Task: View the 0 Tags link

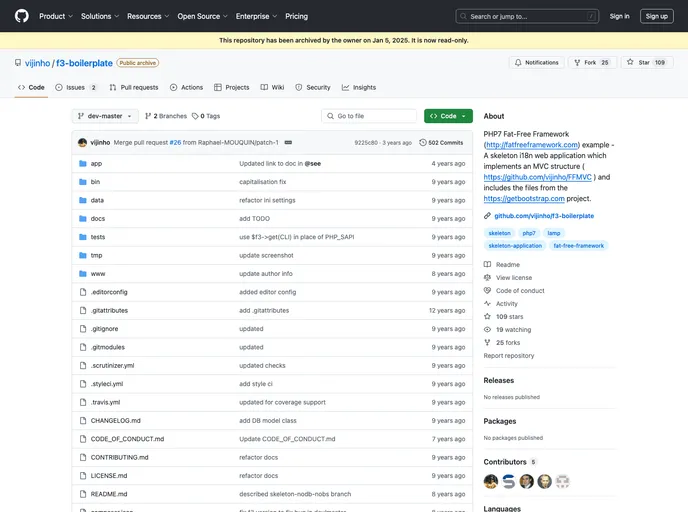Action: coord(206,116)
